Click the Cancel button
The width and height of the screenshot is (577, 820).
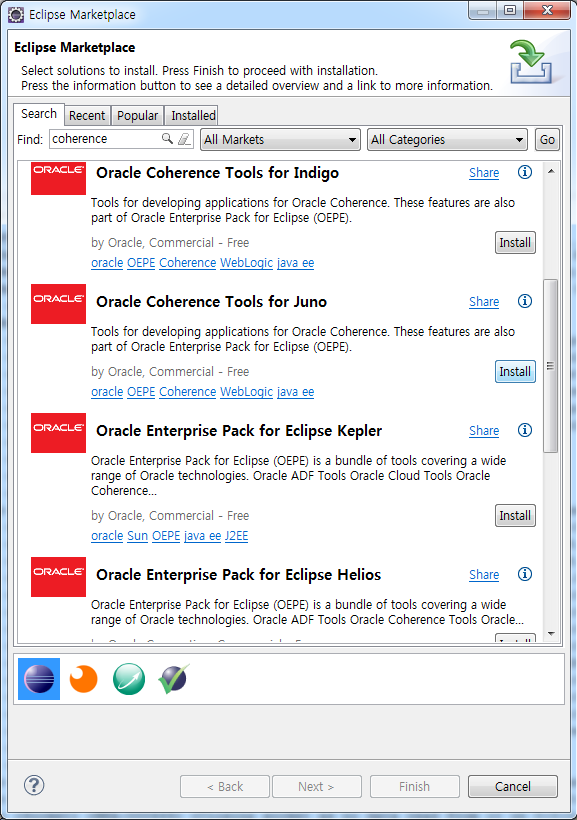click(513, 787)
